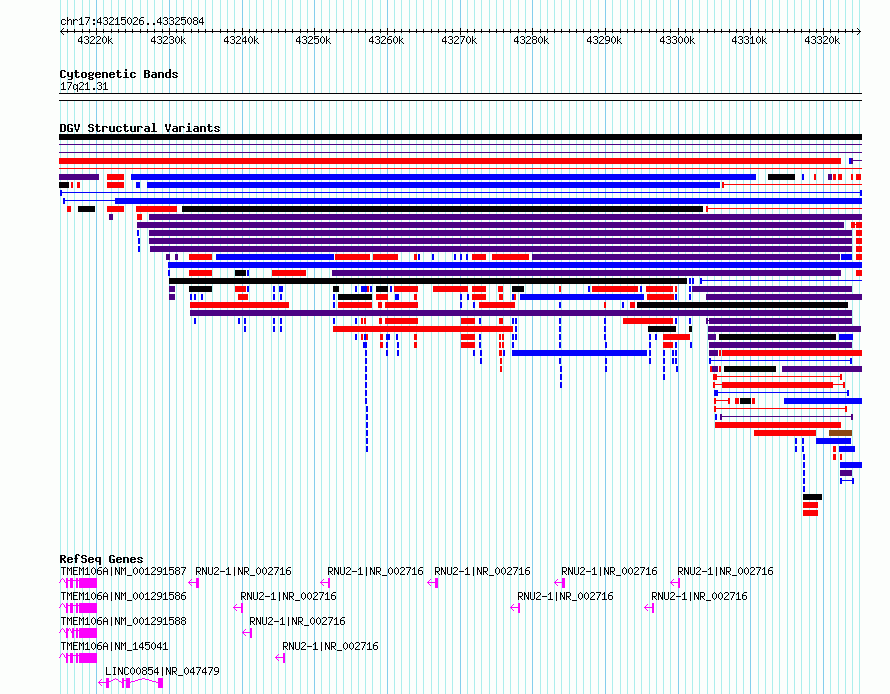The width and height of the screenshot is (890, 694).
Task: Select gene label TMEM106A|NM_001291587
Action: pyautogui.click(x=123, y=571)
